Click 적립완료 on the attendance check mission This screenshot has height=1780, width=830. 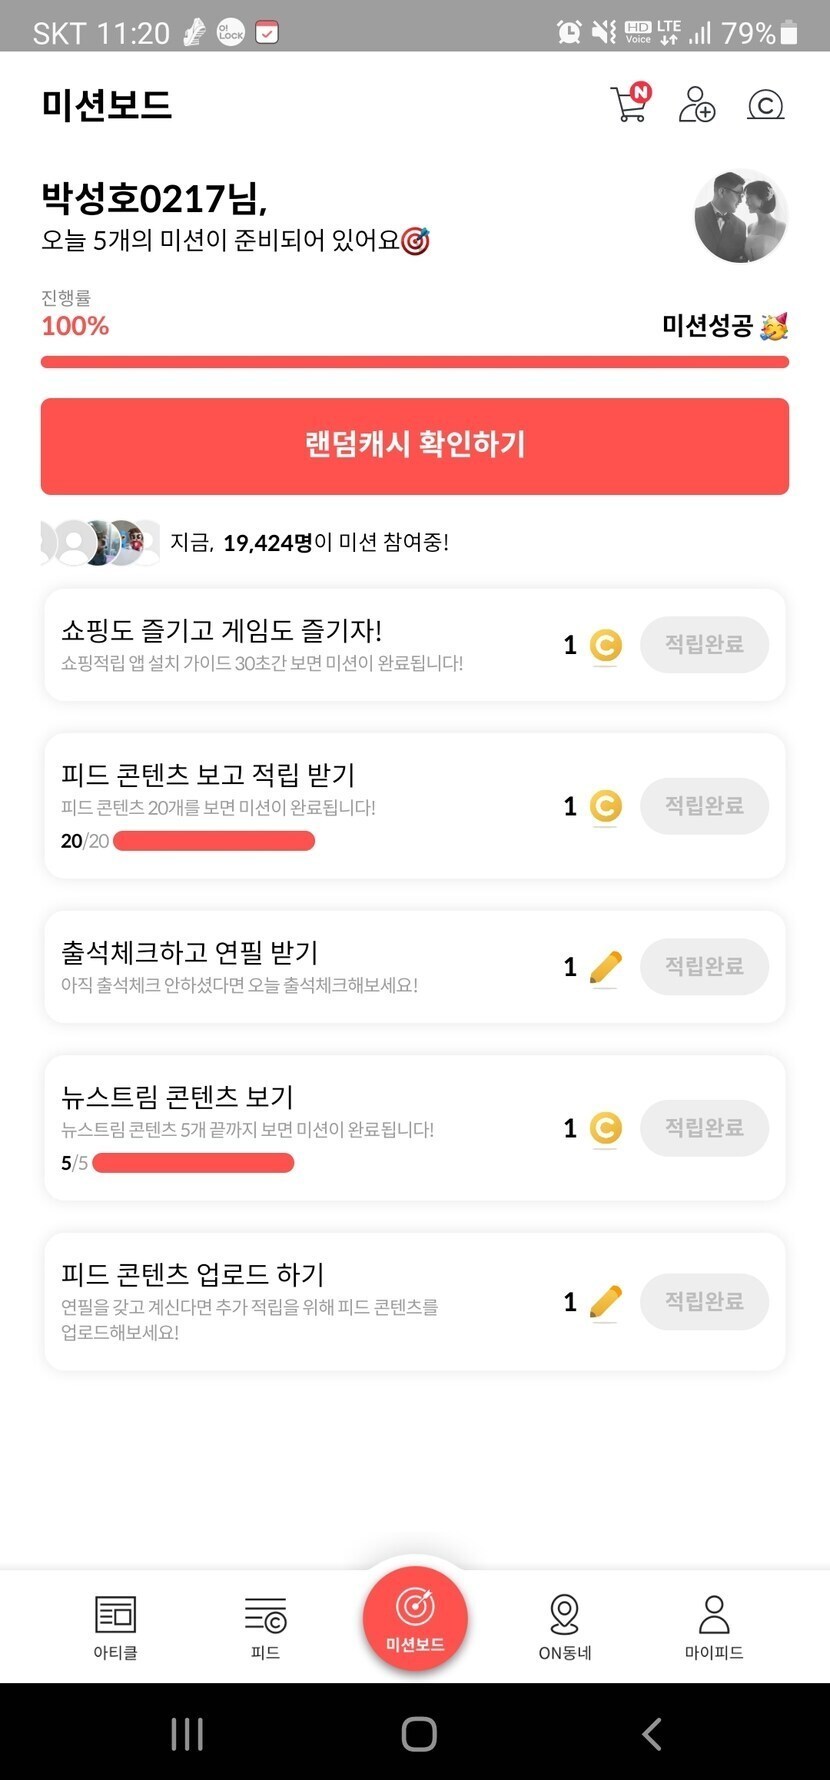(x=704, y=967)
